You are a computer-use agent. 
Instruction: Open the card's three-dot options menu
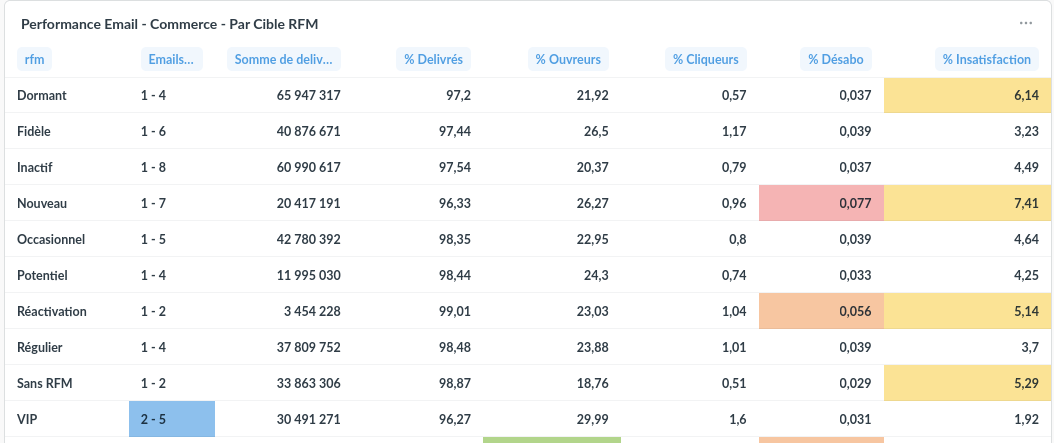coord(1025,24)
